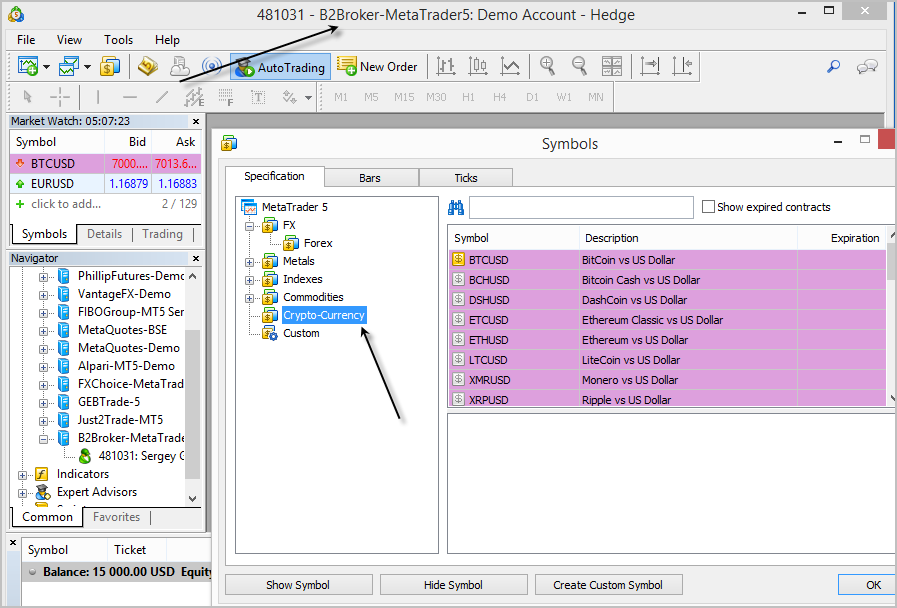Image resolution: width=897 pixels, height=608 pixels.
Task: Select the equidistant channel tool
Action: point(194,97)
